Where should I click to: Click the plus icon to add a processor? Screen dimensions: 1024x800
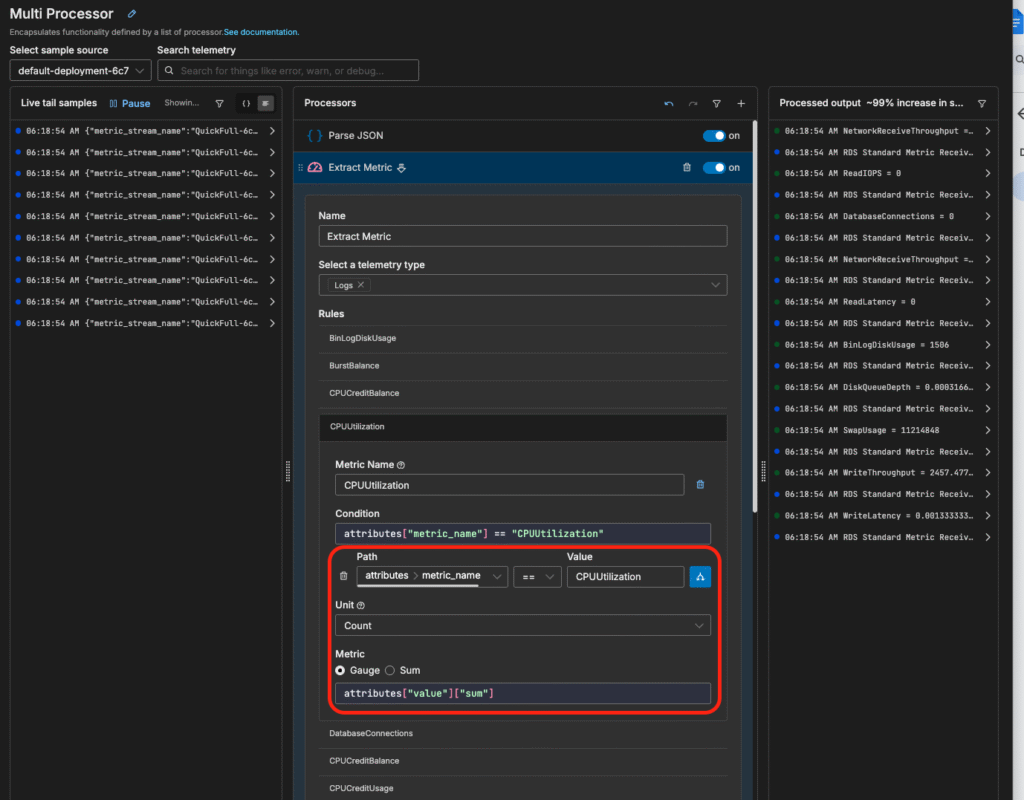[x=741, y=103]
